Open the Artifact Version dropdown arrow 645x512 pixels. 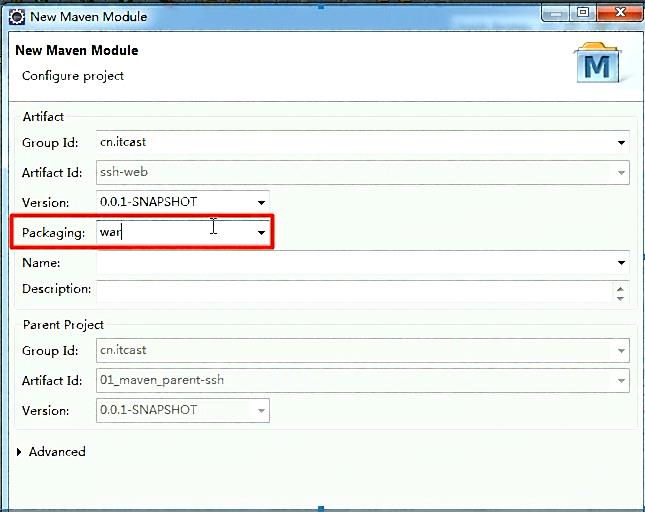pyautogui.click(x=261, y=202)
